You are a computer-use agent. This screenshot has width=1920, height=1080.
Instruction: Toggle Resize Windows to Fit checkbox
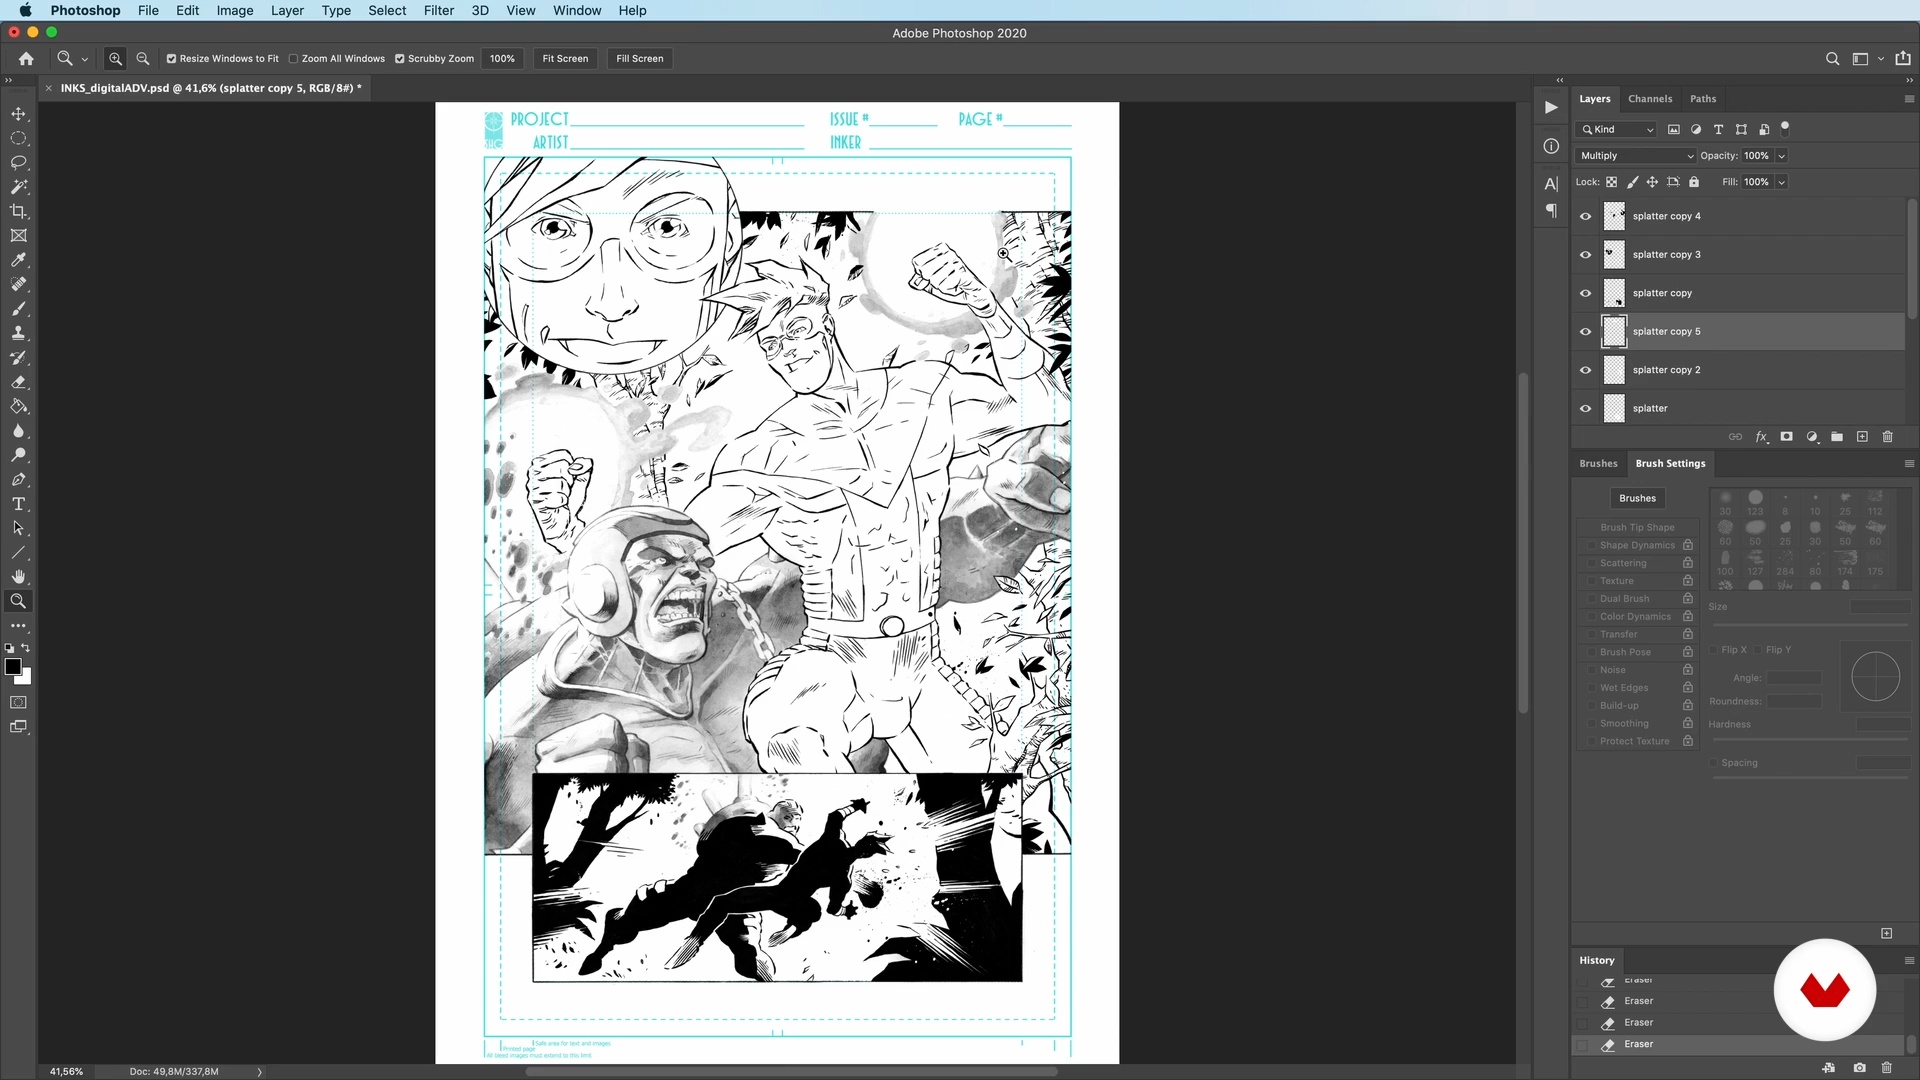point(171,59)
